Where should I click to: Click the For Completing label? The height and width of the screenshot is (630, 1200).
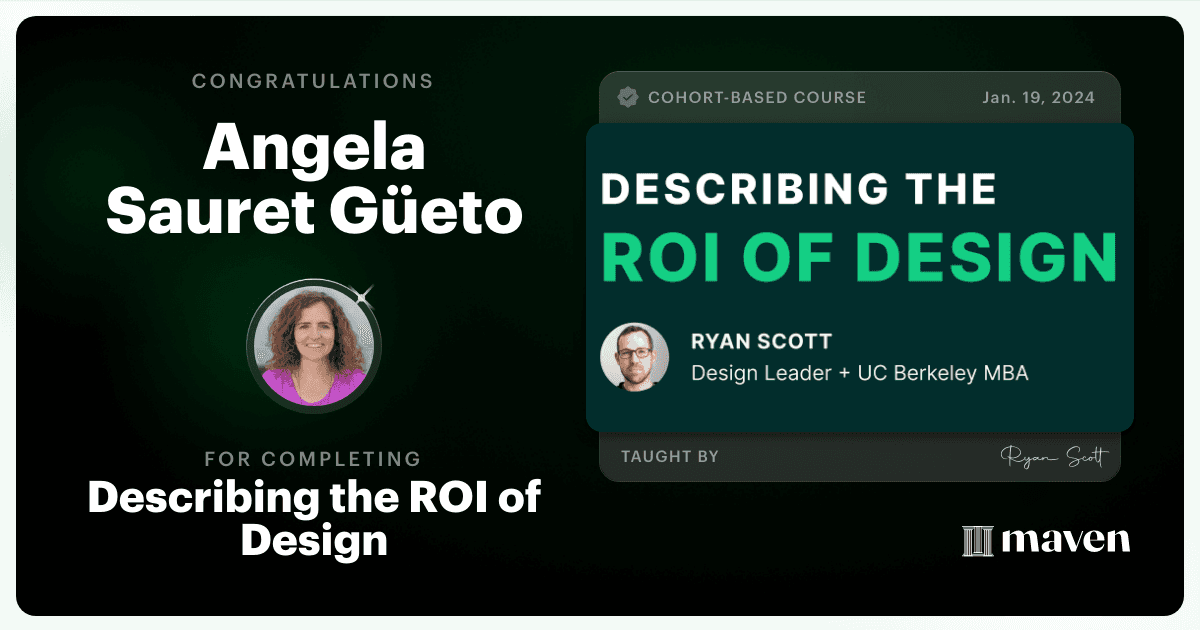click(313, 459)
